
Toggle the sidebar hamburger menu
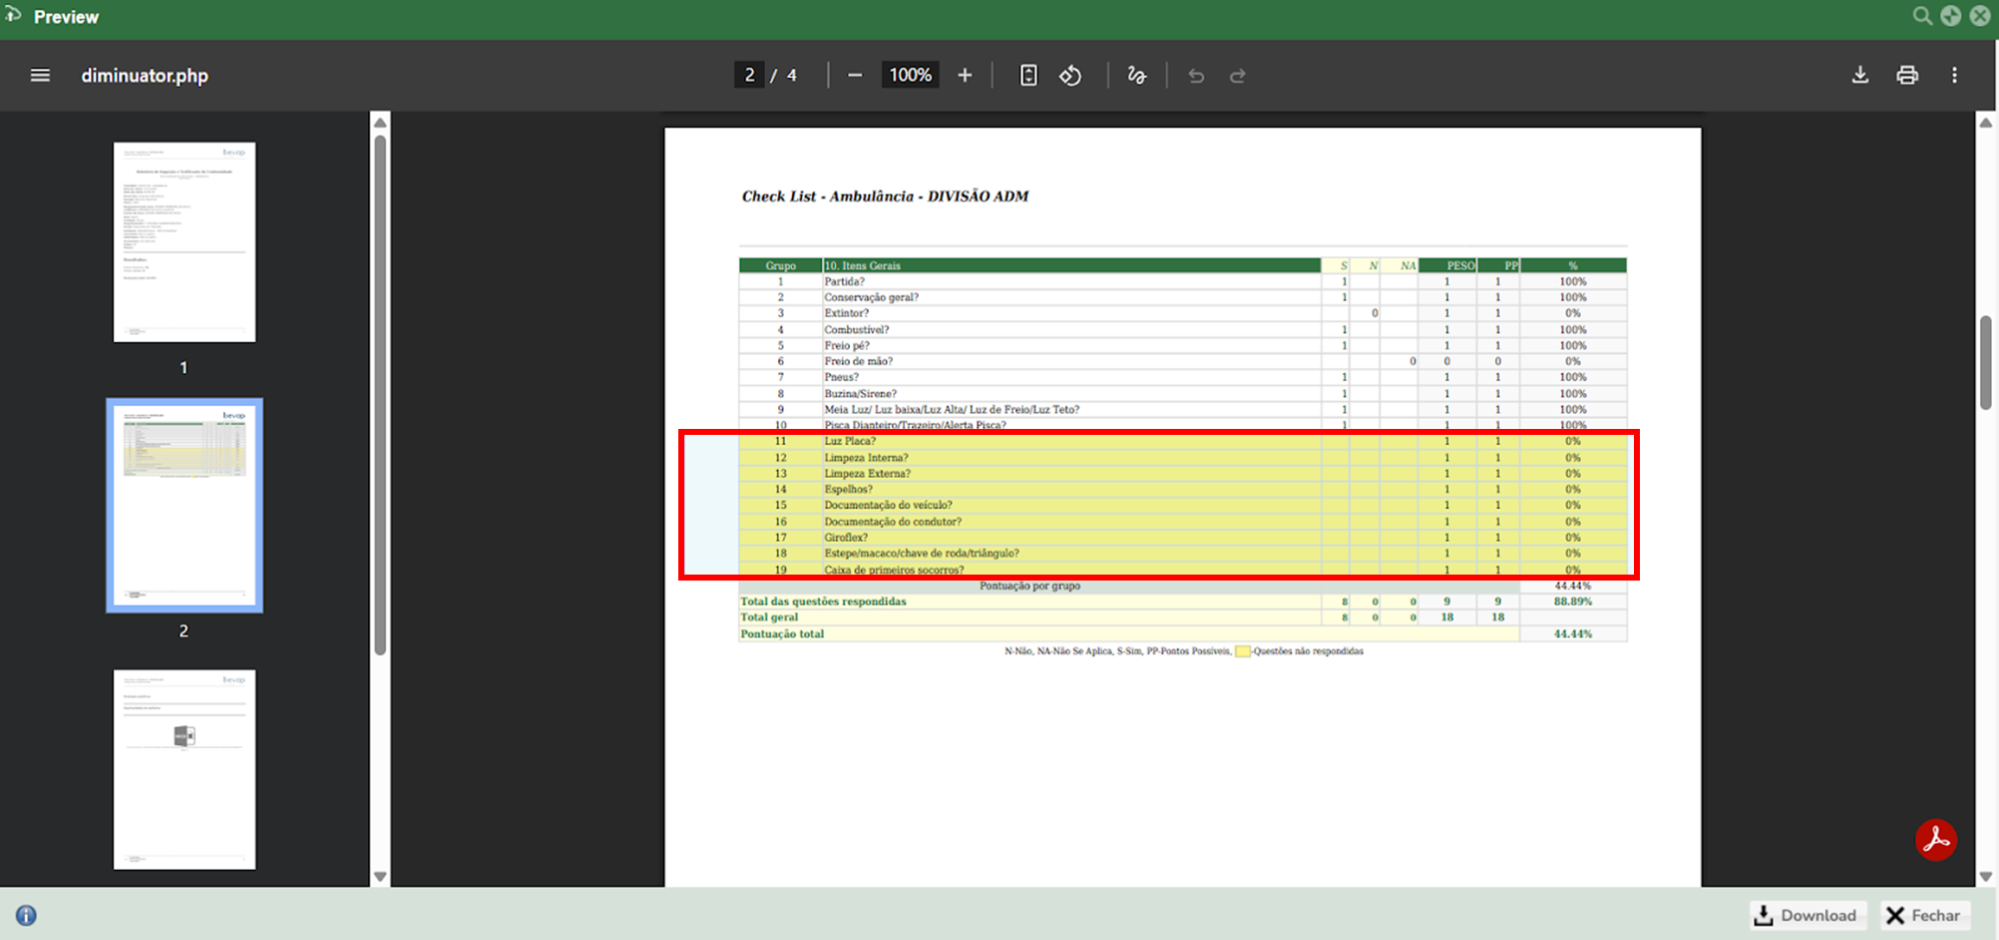(40, 75)
